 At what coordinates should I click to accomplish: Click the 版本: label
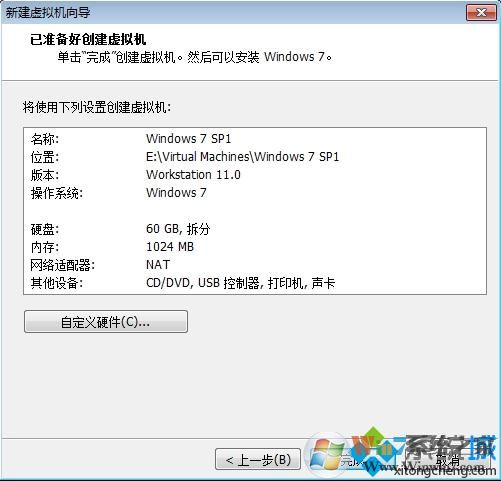(x=45, y=175)
